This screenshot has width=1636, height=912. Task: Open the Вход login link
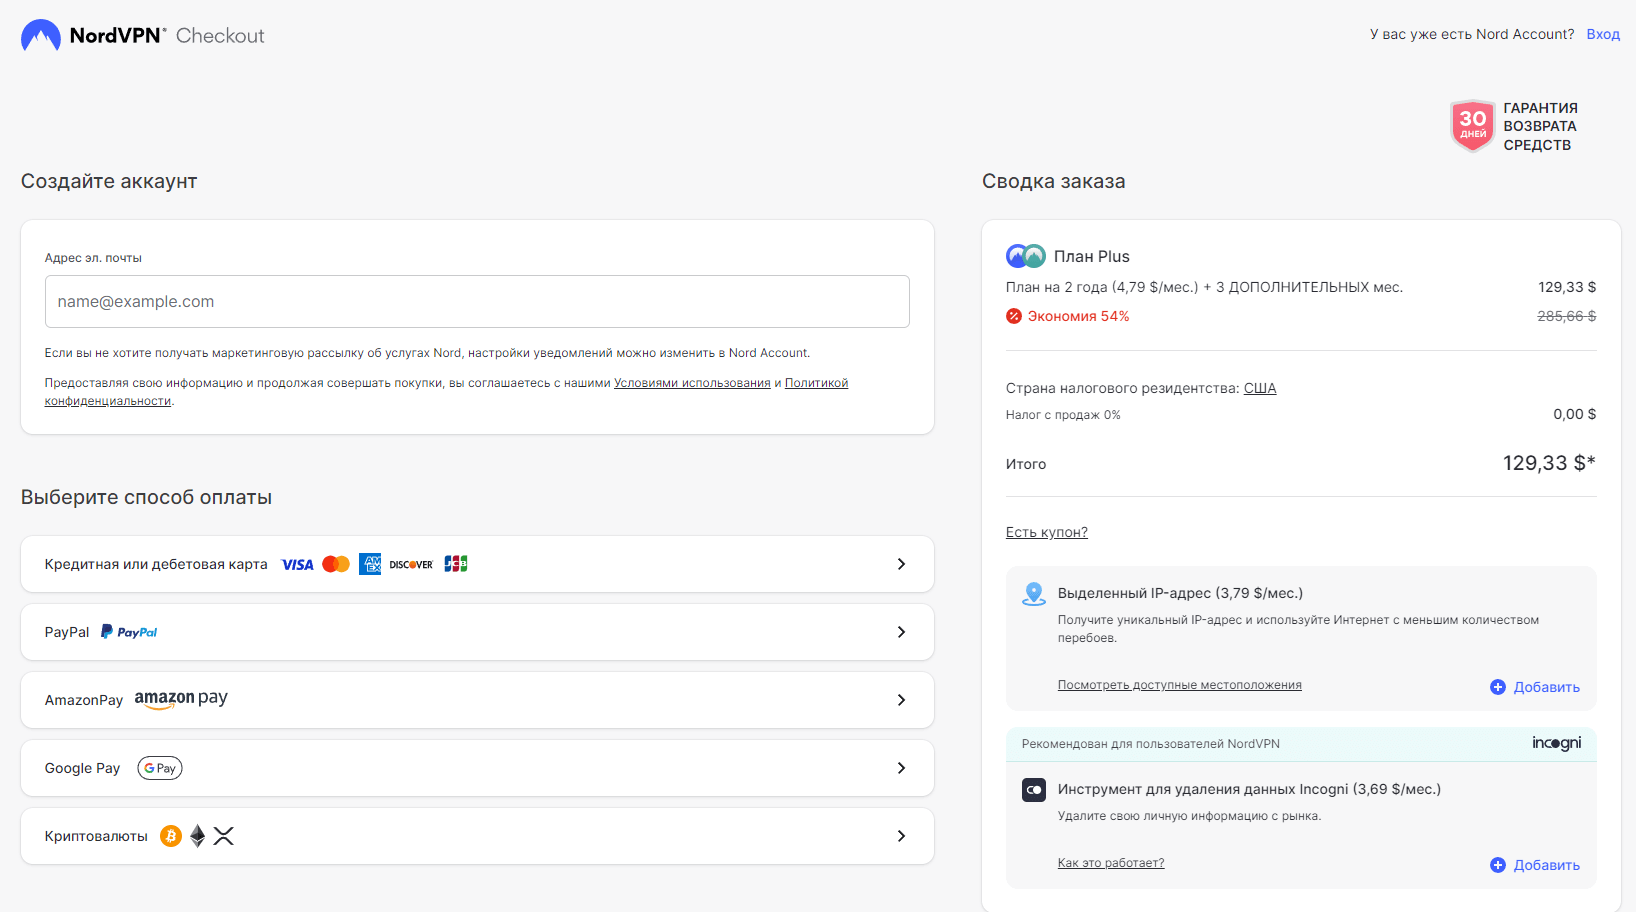click(x=1603, y=34)
